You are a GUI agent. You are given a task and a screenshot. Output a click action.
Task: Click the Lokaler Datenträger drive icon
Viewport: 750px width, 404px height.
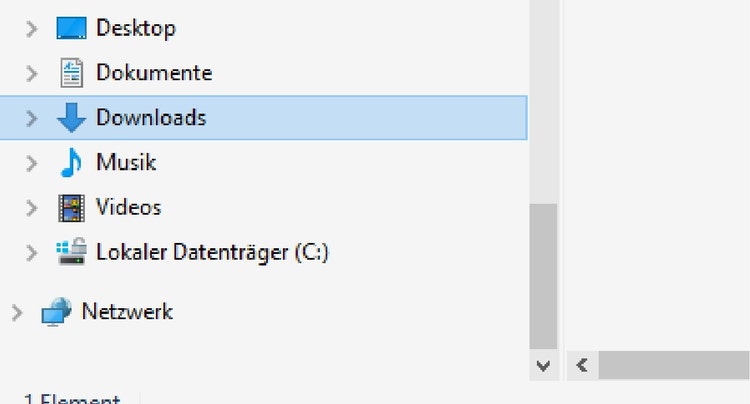tap(71, 253)
